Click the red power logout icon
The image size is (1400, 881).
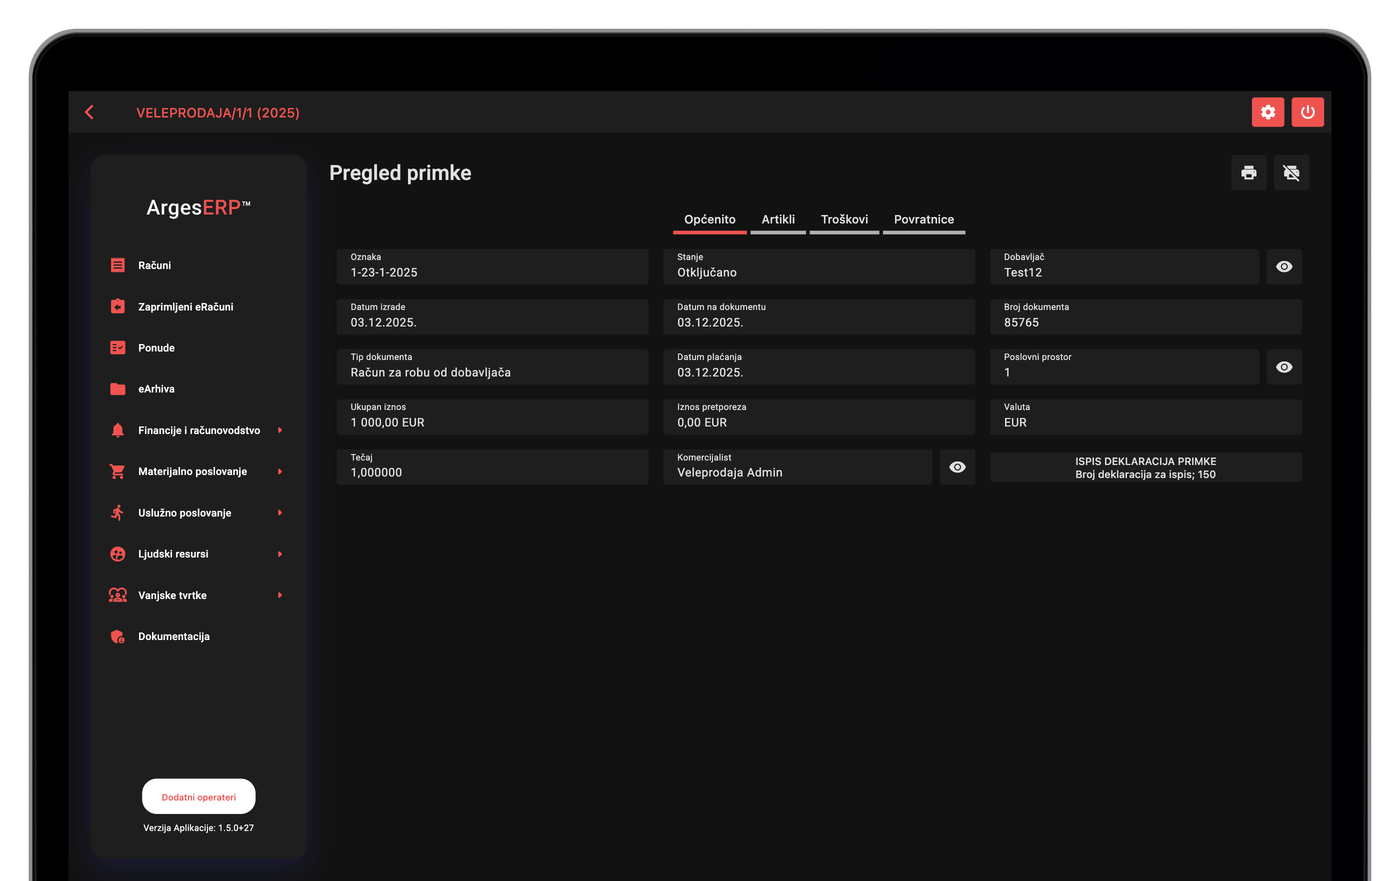tap(1308, 112)
